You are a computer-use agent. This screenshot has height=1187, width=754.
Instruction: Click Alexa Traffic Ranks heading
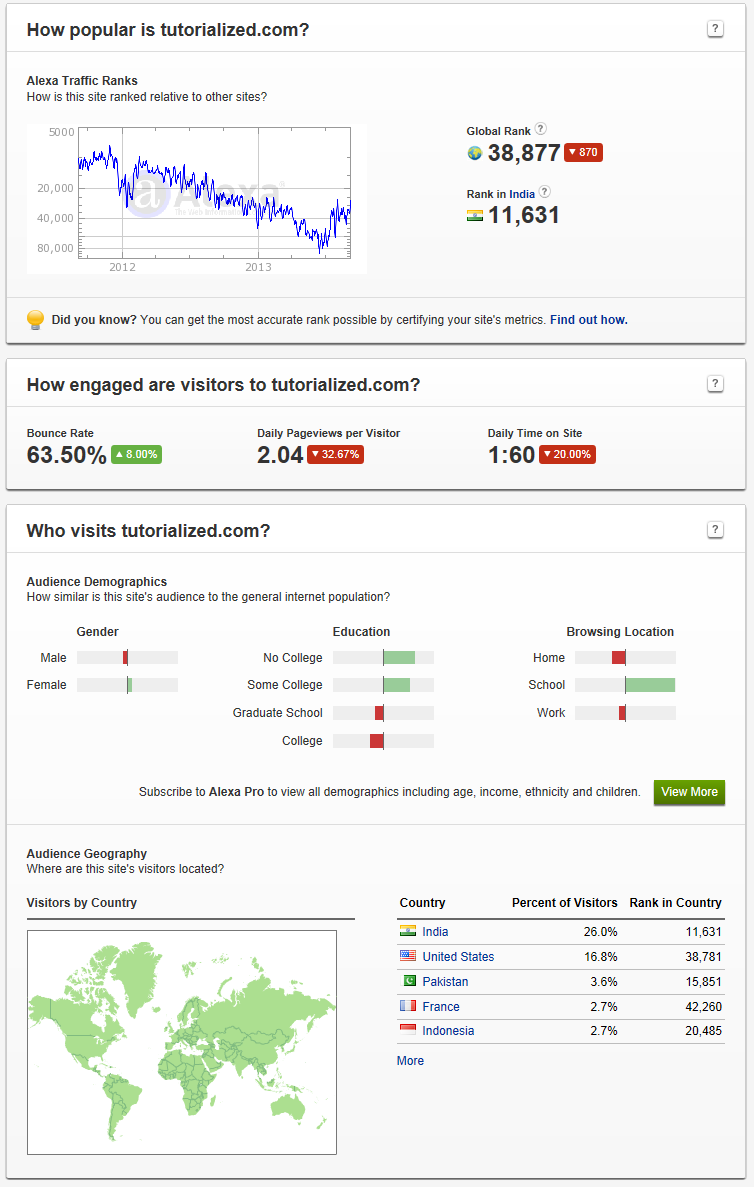pyautogui.click(x=82, y=80)
